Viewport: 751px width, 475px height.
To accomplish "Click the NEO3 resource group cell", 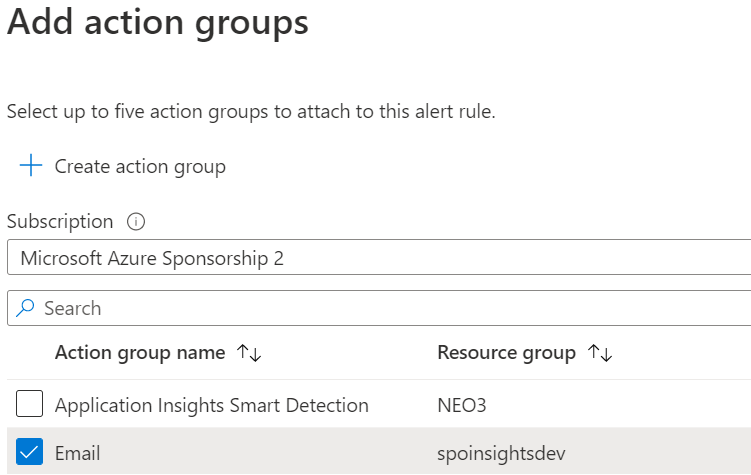I will click(x=462, y=406).
